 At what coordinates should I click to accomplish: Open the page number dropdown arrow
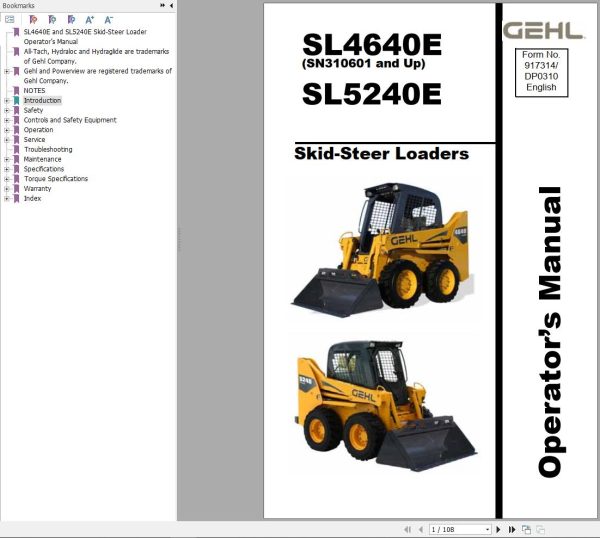tap(487, 530)
